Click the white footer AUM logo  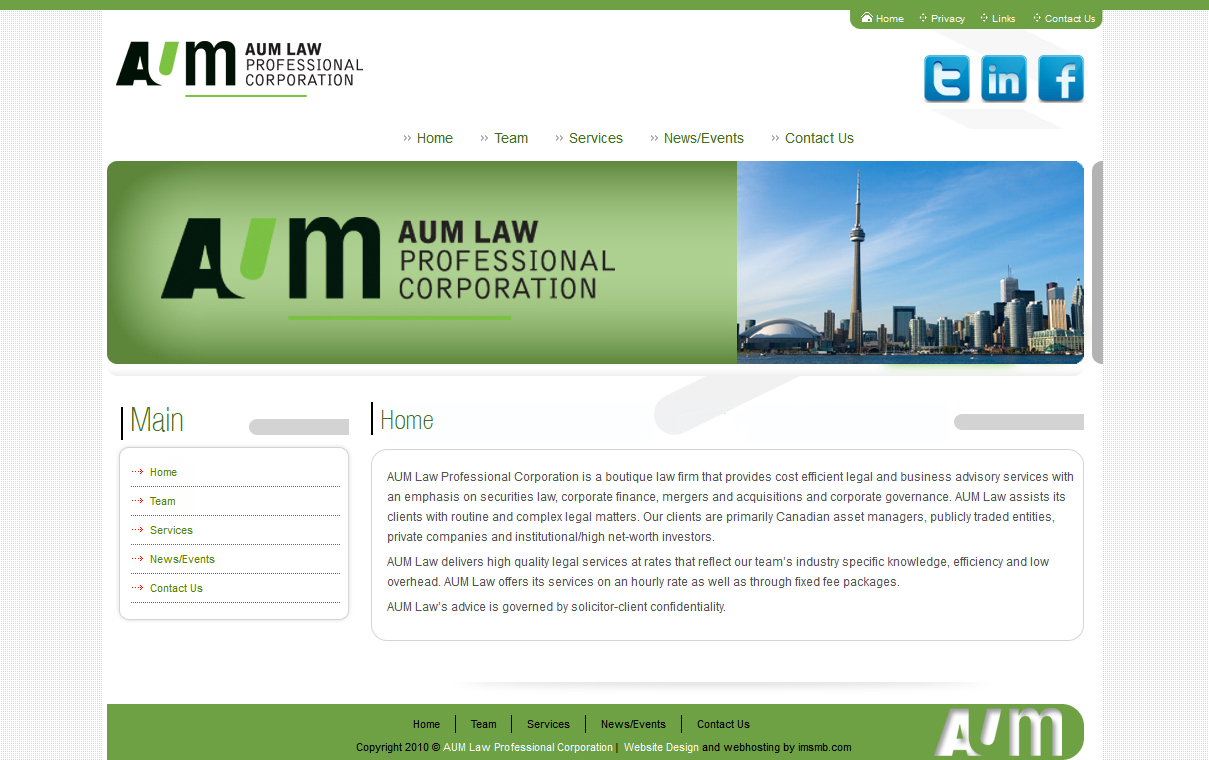pos(999,732)
